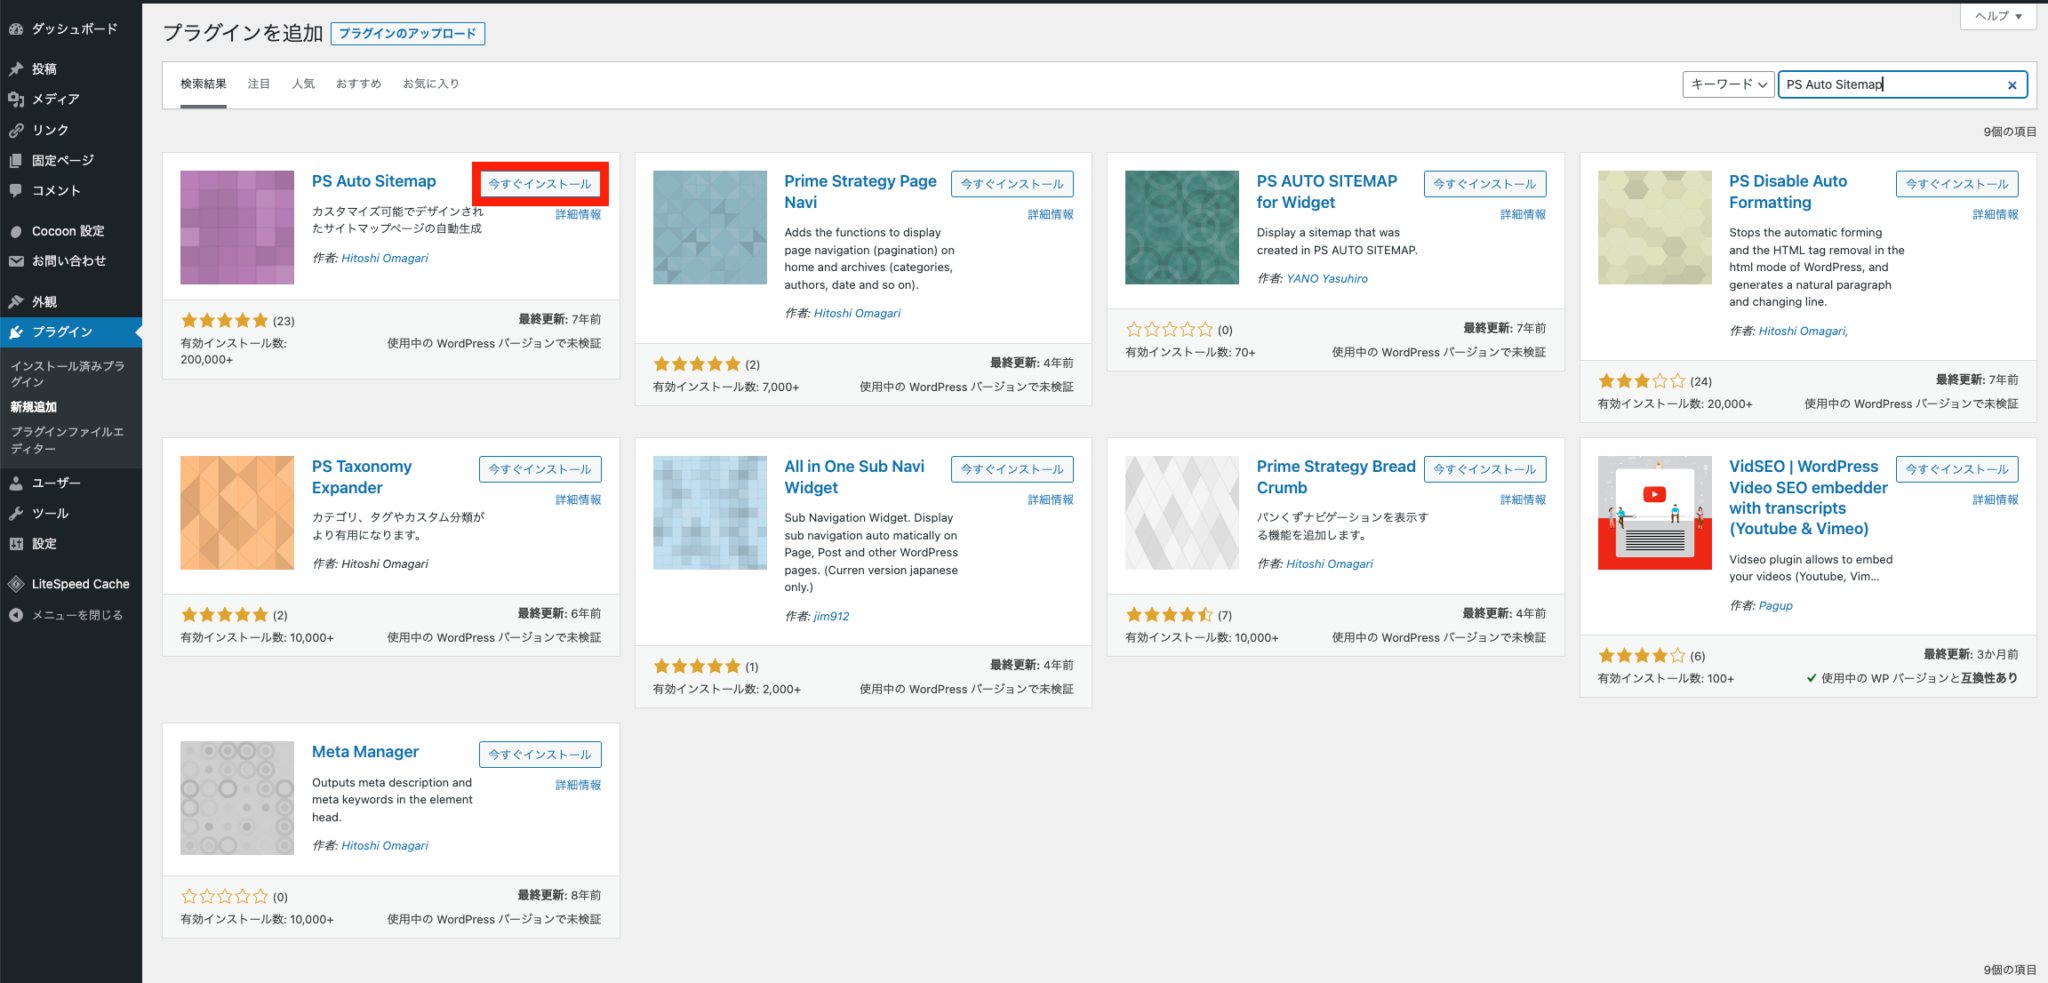
Task: Click the pushpin icon for Posts
Action: [16, 69]
